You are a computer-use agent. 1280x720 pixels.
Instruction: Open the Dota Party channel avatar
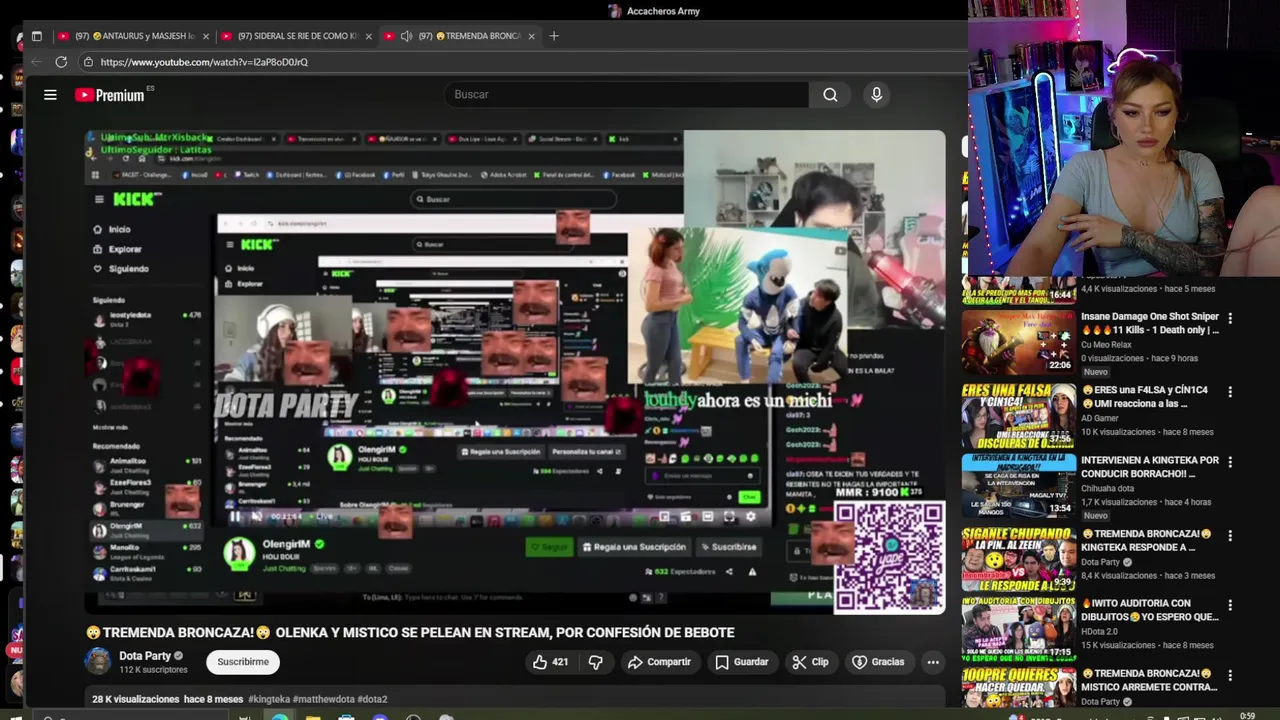tap(98, 661)
